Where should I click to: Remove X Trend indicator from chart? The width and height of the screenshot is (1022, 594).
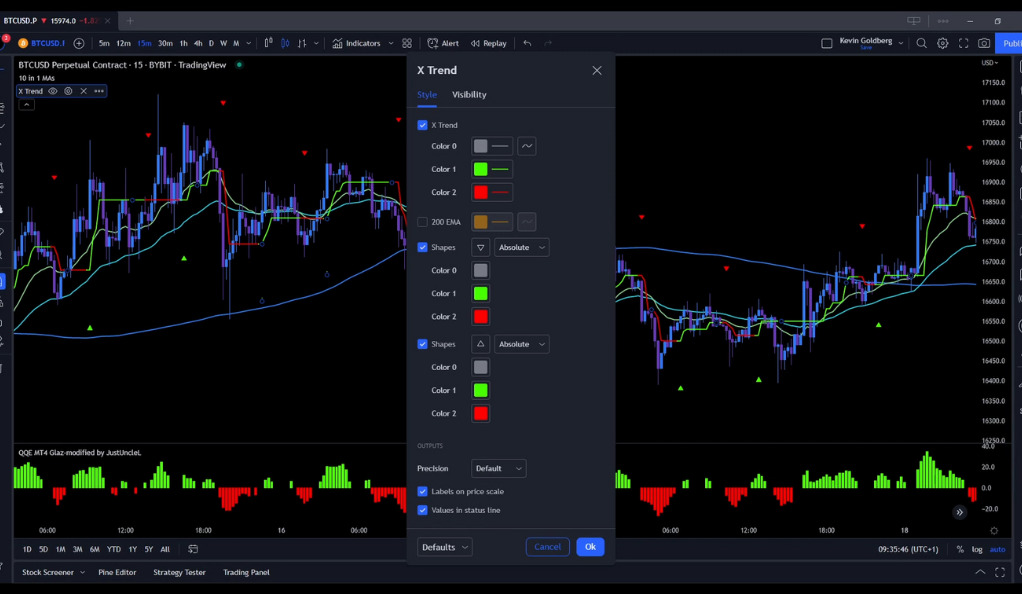[83, 91]
